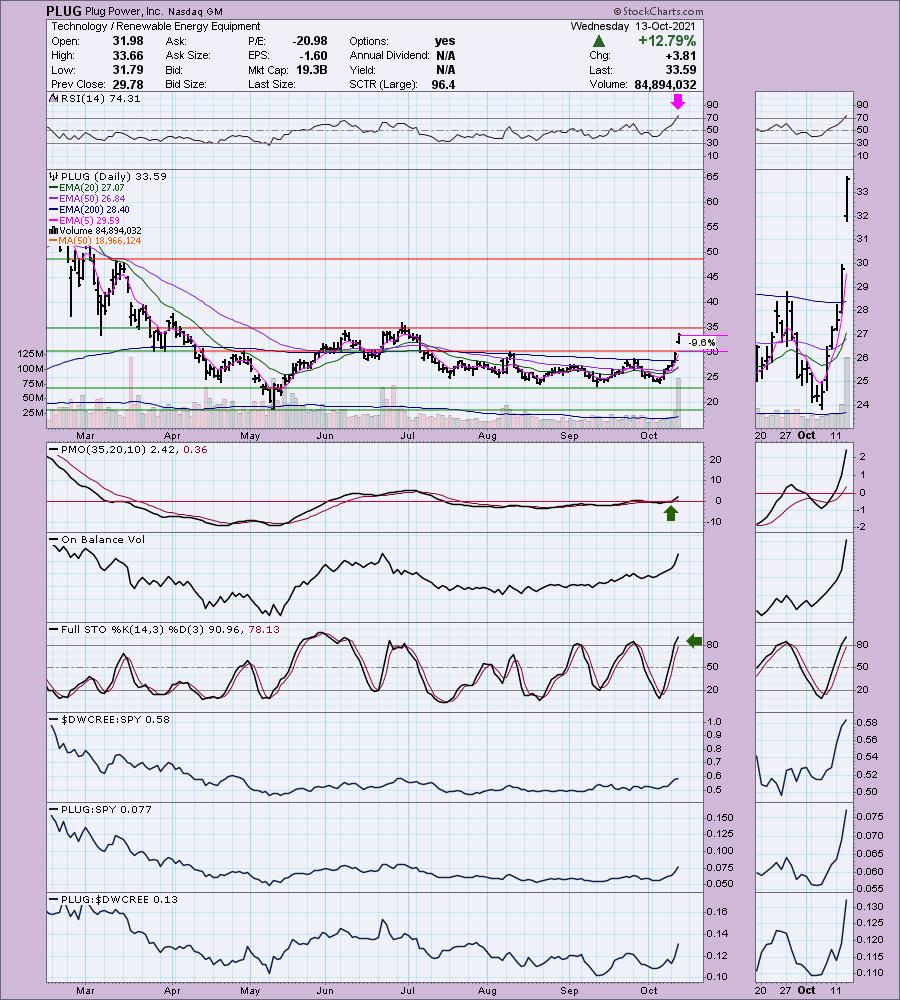Screen dimensions: 900x1000
Task: Click the EMA(50) 26.84 legend entry
Action: coord(87,198)
